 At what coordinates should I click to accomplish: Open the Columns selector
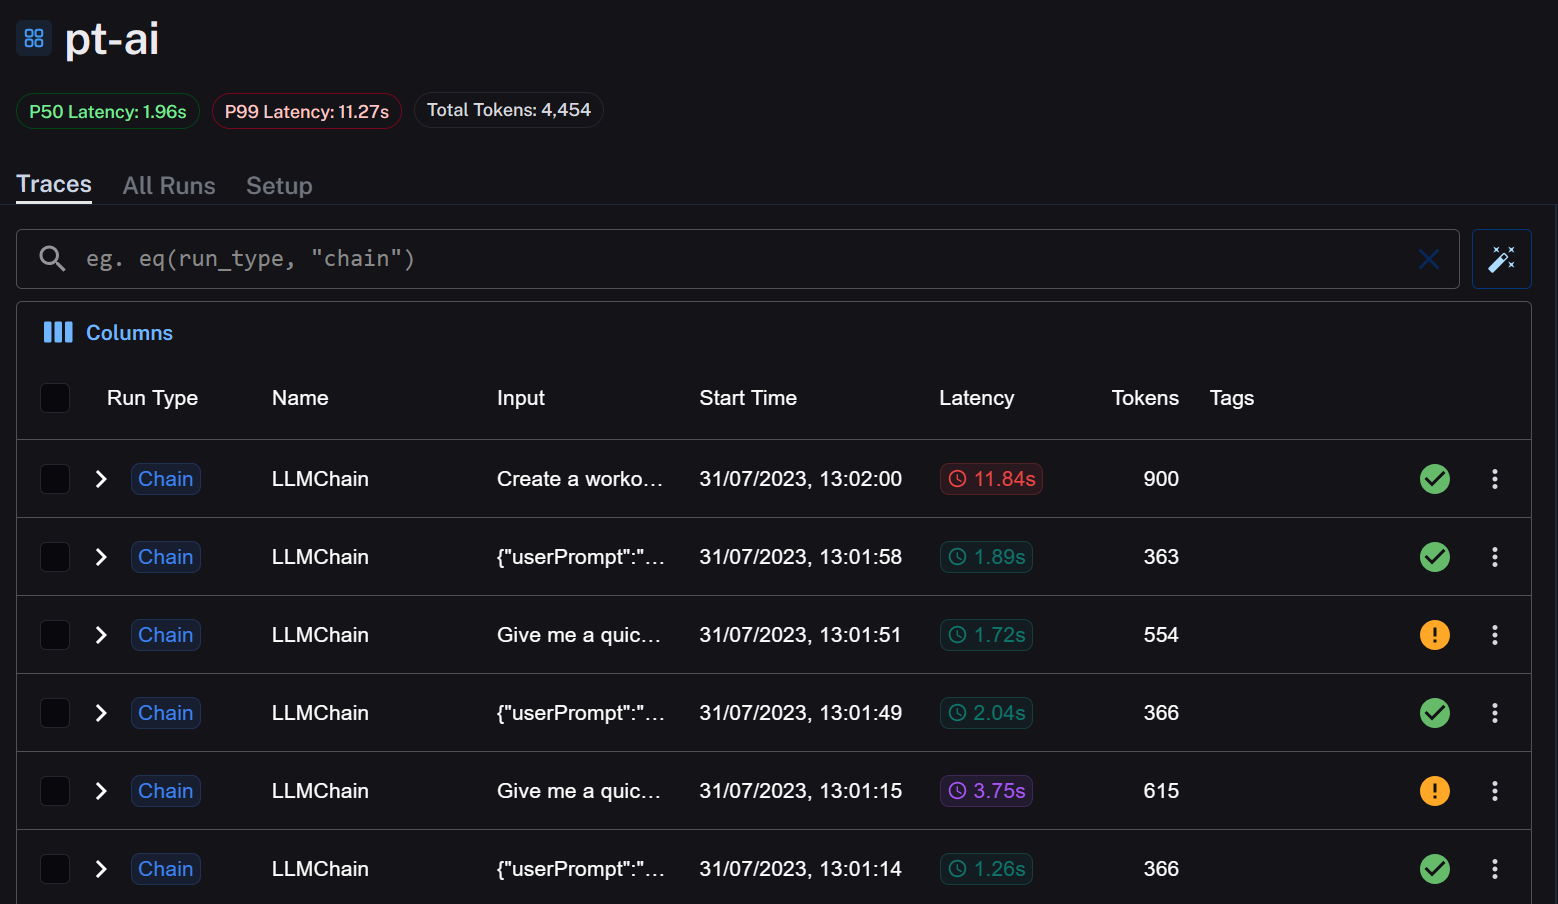click(x=108, y=333)
